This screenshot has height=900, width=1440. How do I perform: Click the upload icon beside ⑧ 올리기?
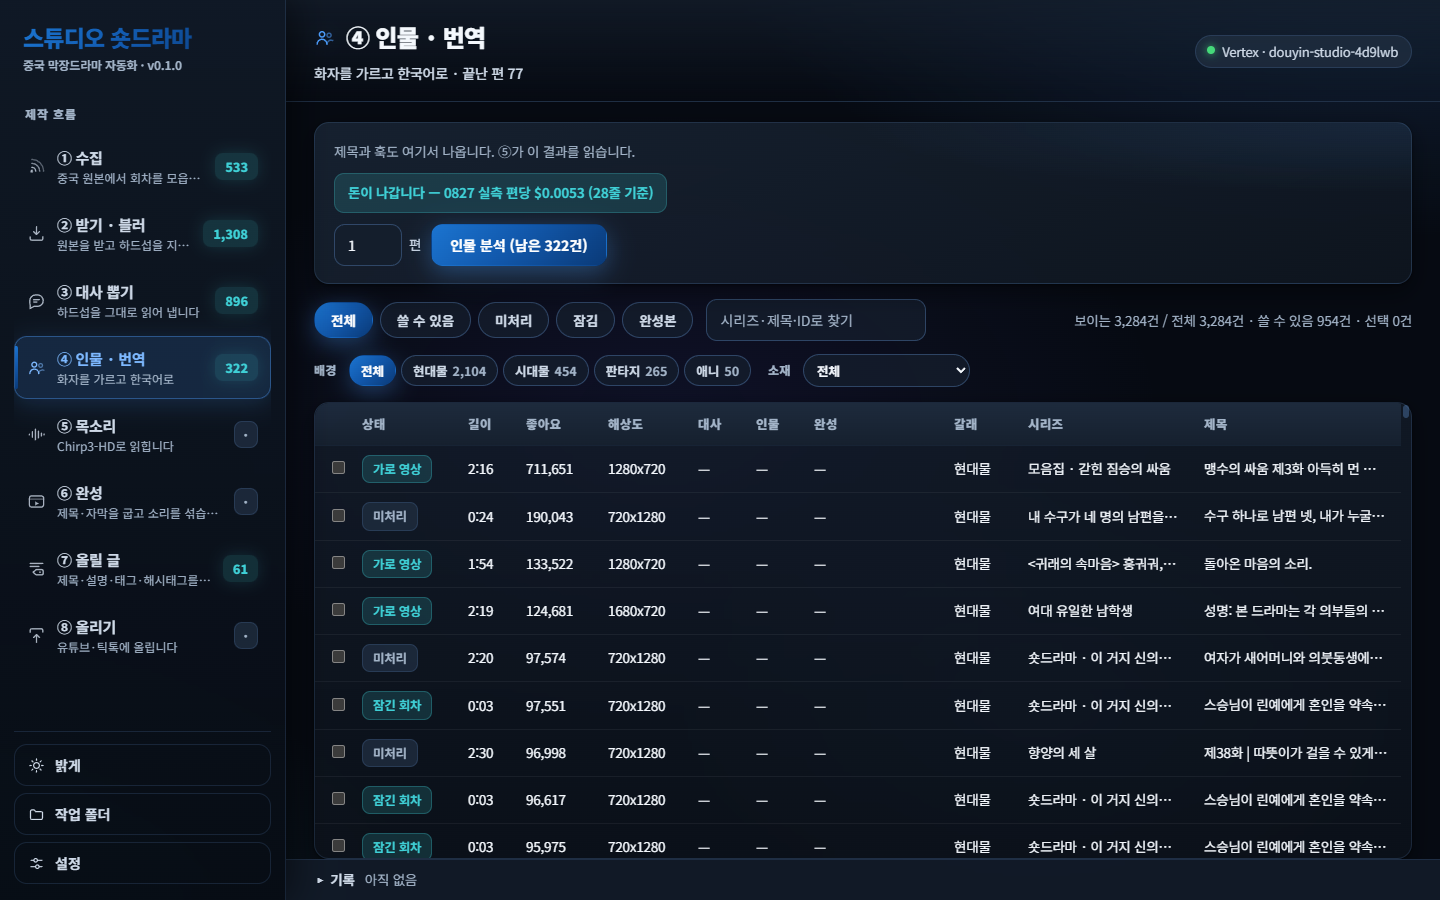(36, 636)
